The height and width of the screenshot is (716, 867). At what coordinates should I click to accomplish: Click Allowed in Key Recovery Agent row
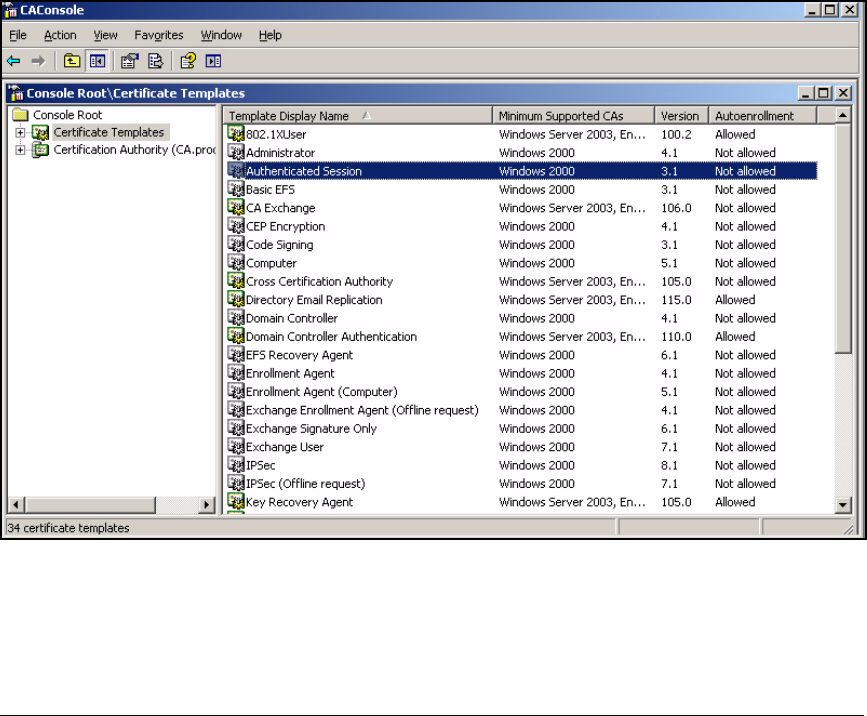(x=735, y=502)
